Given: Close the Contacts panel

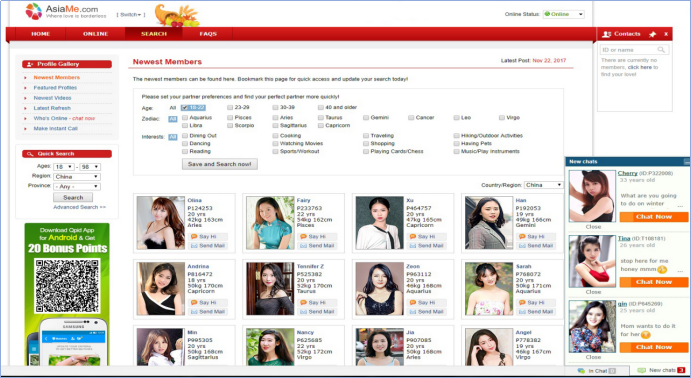Looking at the screenshot, I should [x=666, y=34].
